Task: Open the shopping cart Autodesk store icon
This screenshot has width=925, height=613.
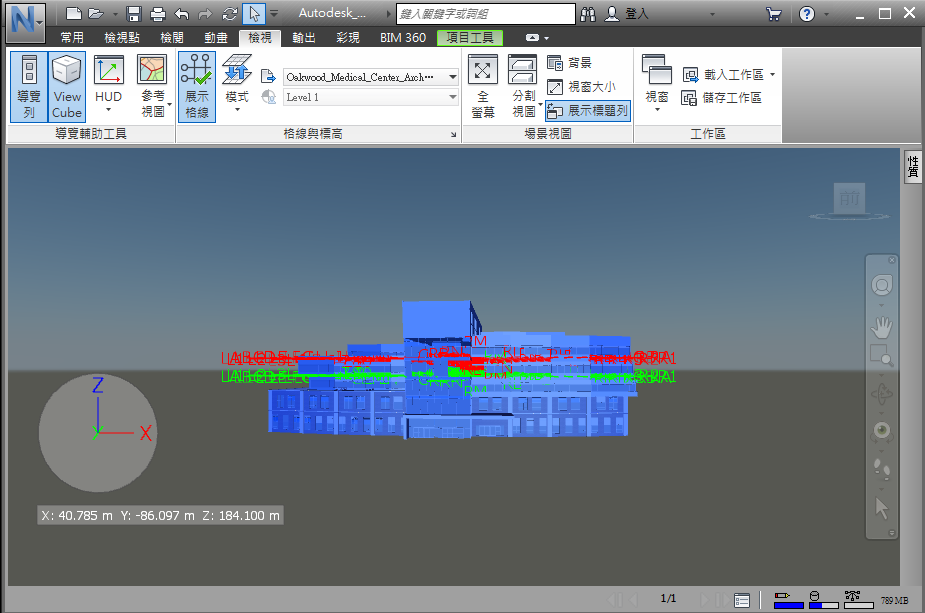Action: pos(773,14)
